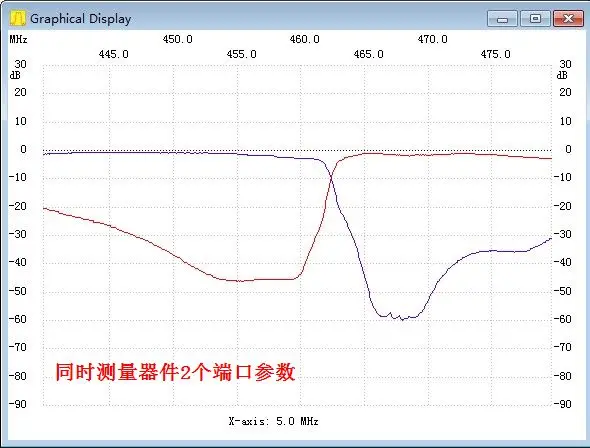The height and width of the screenshot is (448, 590).
Task: Click the MHz unit label
Action: (x=18, y=39)
